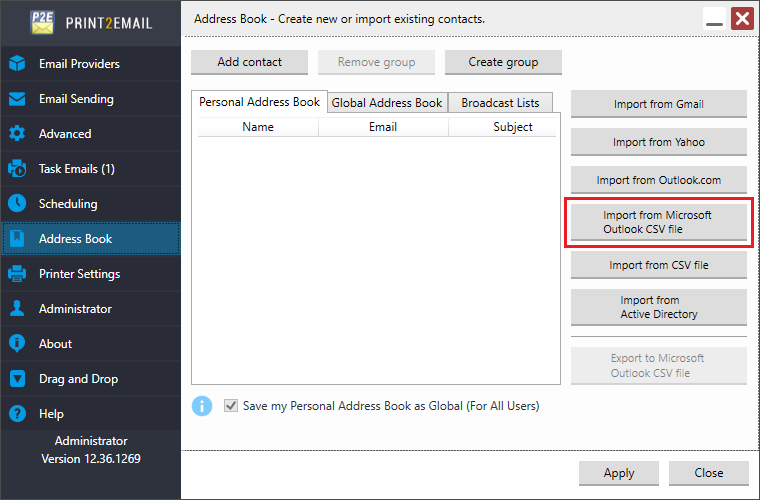Viewport: 760px width, 500px height.
Task: Click the Advanced gear icon
Action: click(17, 134)
